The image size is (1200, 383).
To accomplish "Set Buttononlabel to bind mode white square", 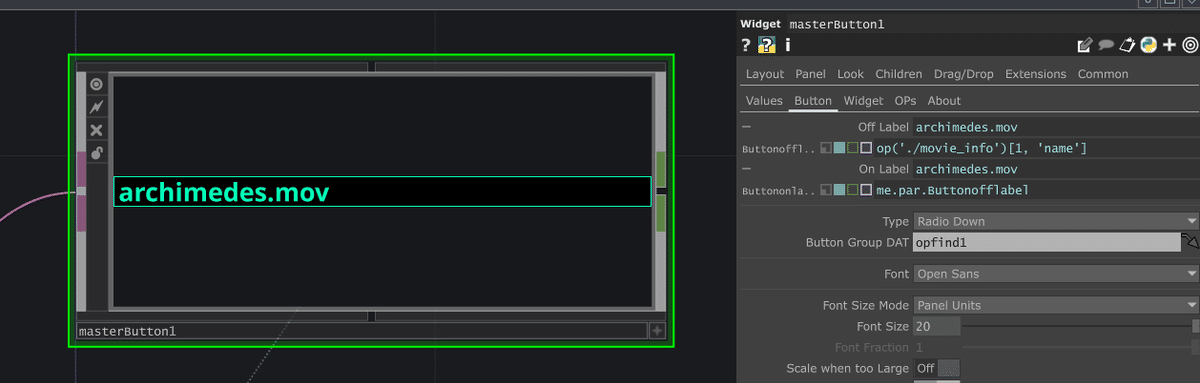I will point(866,189).
